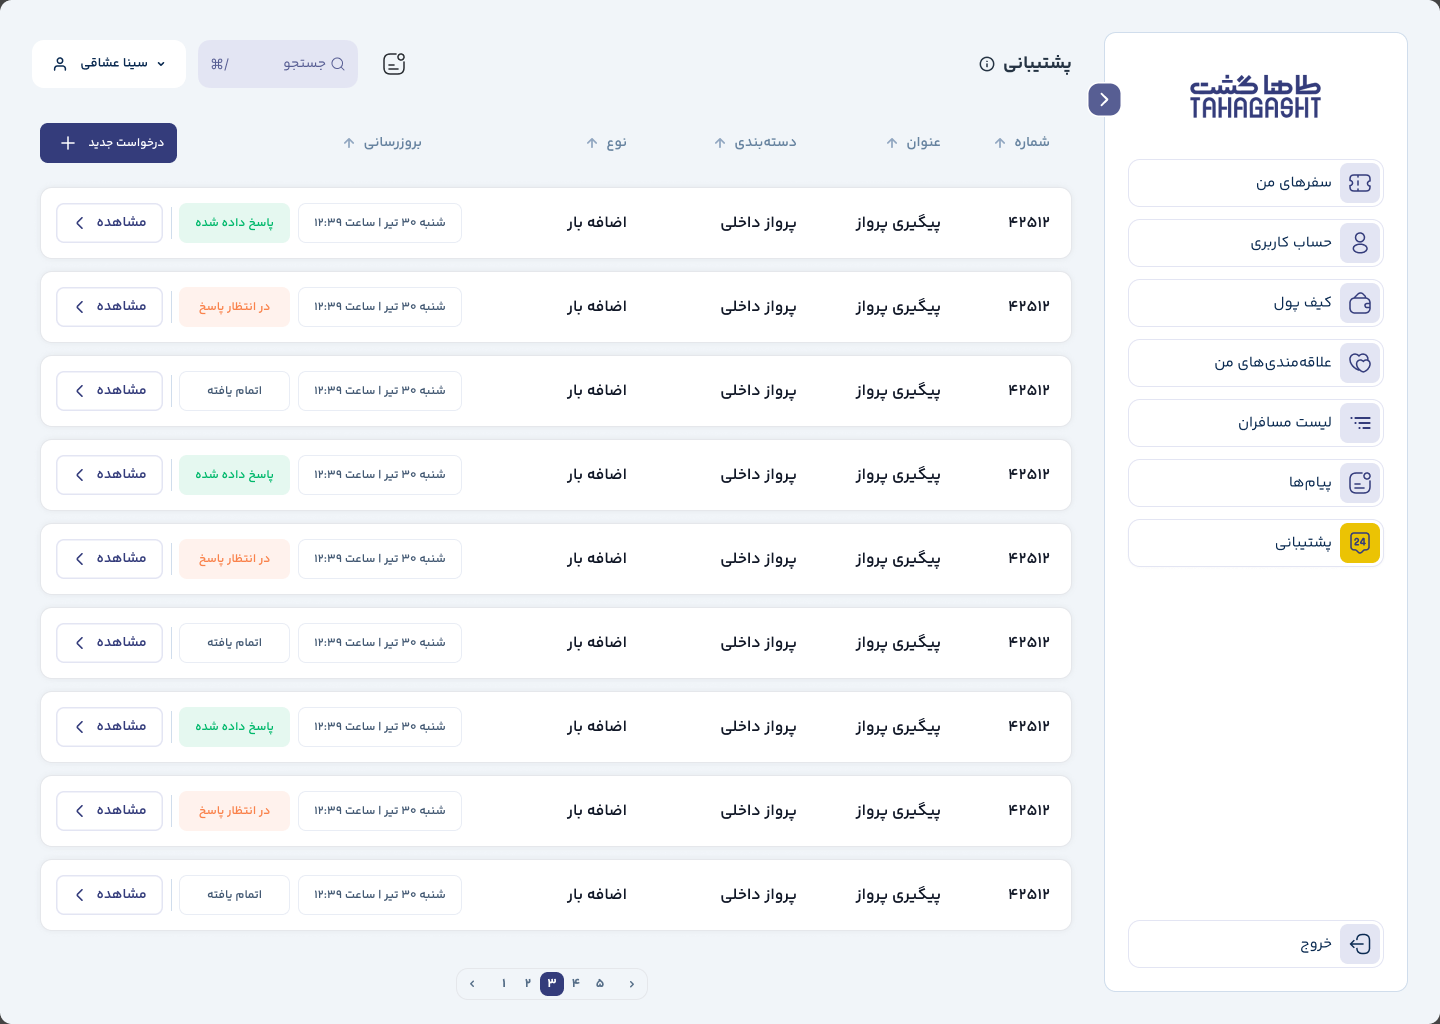Open the پیام‌ها message icon in sidebar
Viewport: 1440px width, 1024px height.
(1360, 483)
